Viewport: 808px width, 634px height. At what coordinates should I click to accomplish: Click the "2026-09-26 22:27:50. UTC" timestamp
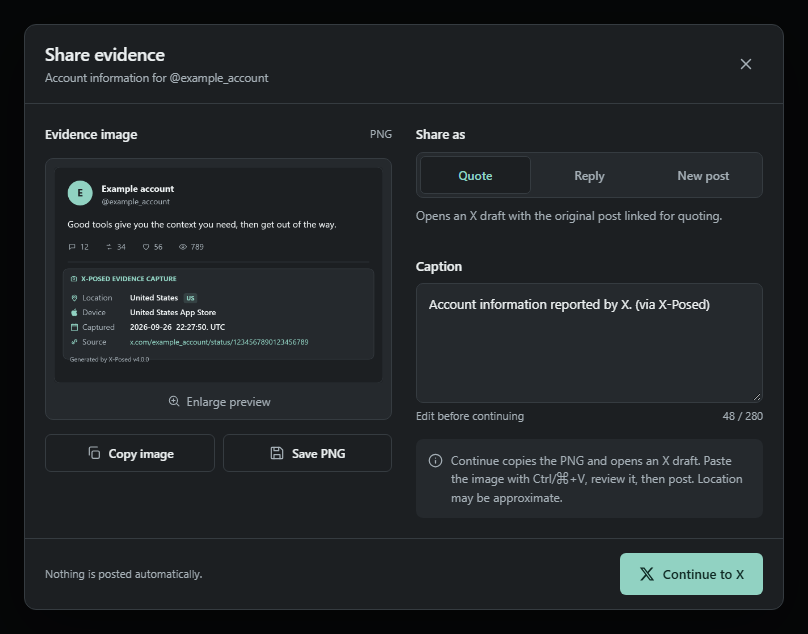[177, 327]
